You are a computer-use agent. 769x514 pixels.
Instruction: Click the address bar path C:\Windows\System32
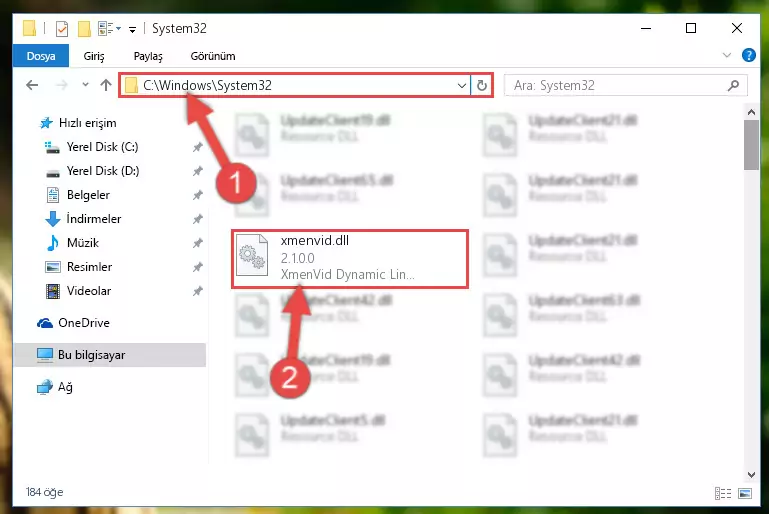tap(207, 85)
